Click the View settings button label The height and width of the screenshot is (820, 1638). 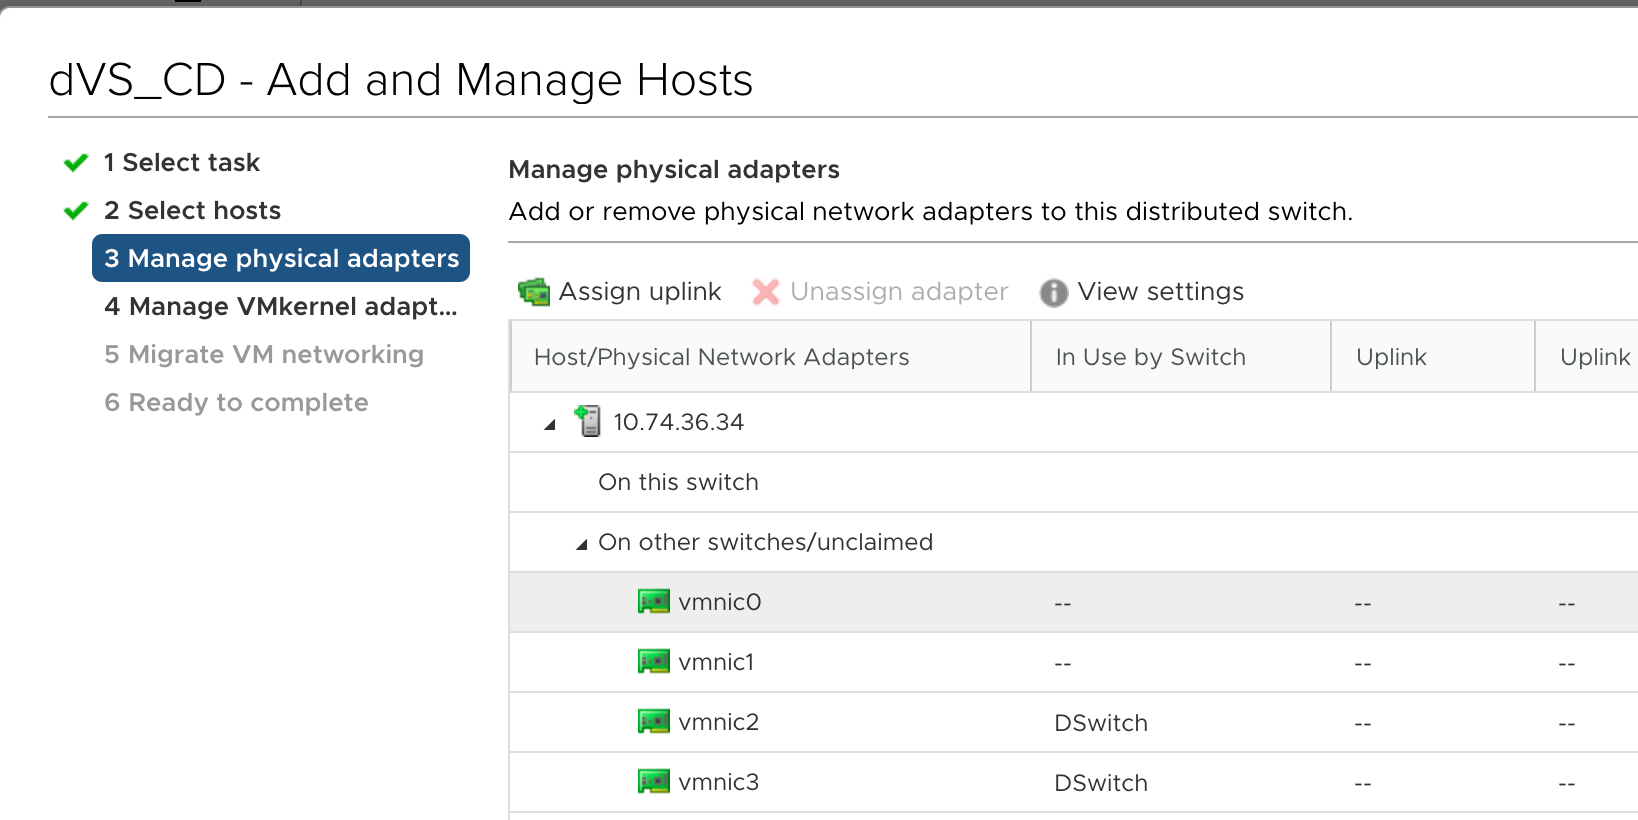[x=1161, y=292]
